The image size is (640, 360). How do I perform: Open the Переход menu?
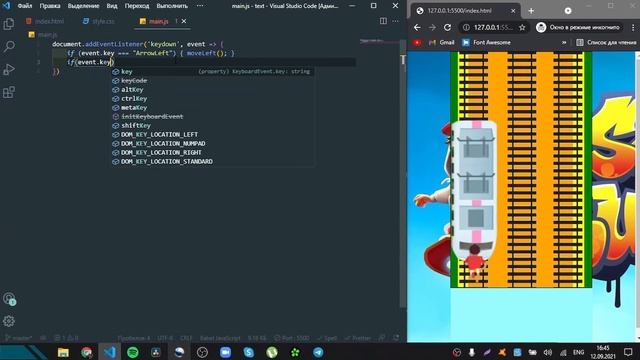click(x=137, y=6)
